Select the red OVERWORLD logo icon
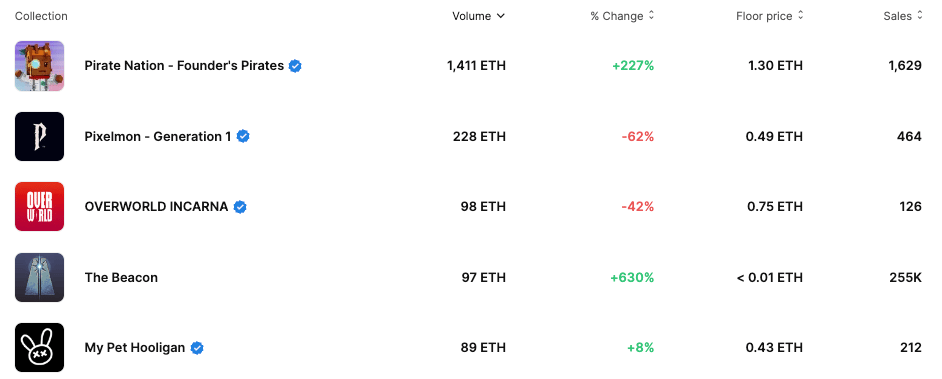Screen dimensions: 942x379 click(39, 207)
